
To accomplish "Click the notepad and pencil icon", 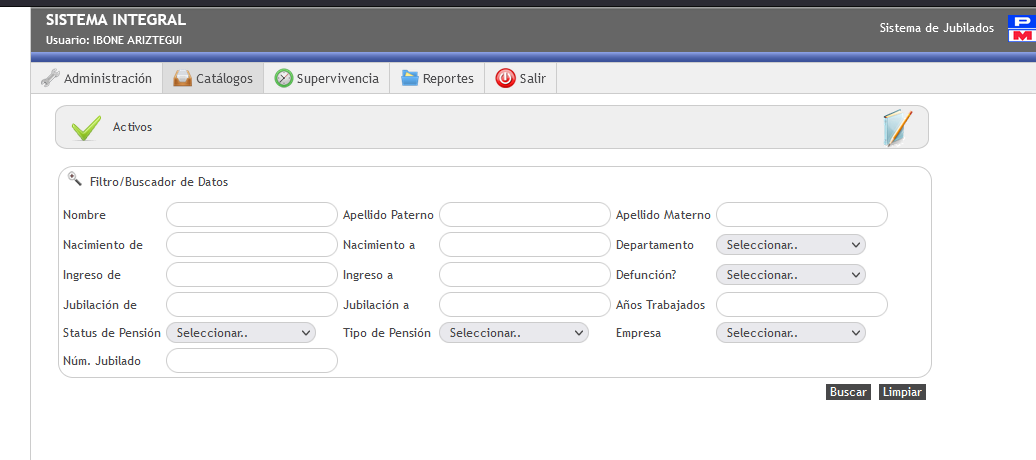I will pyautogui.click(x=897, y=128).
